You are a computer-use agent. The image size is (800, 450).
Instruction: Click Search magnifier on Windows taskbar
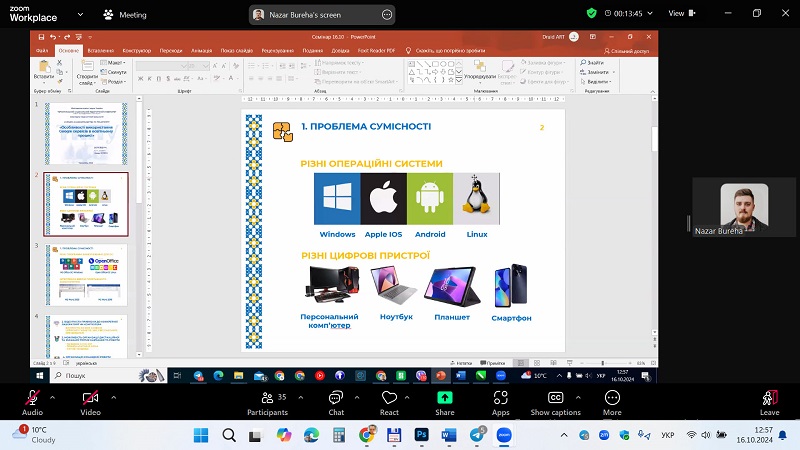click(x=229, y=435)
